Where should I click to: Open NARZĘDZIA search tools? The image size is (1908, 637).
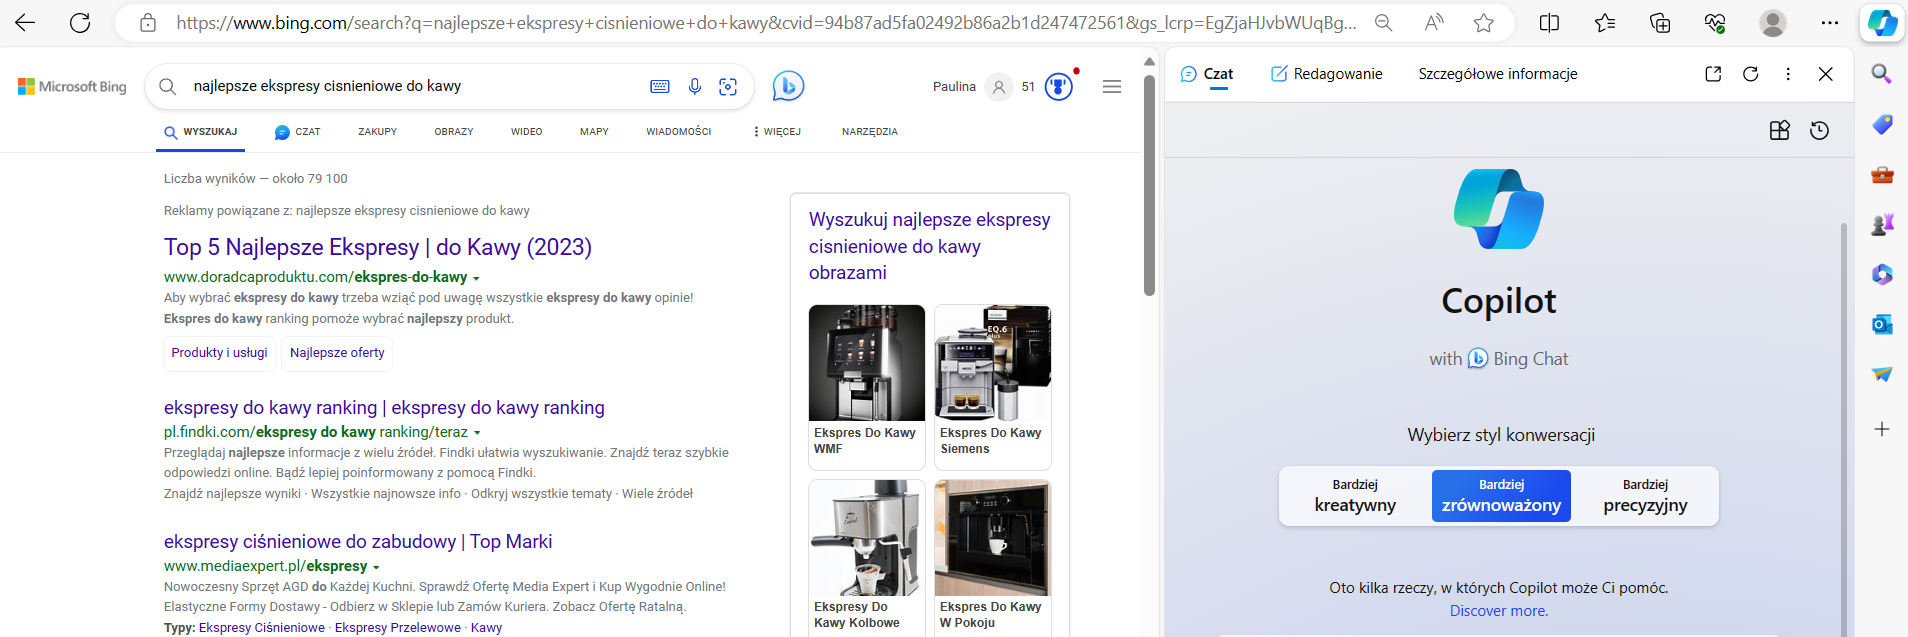[x=870, y=132]
